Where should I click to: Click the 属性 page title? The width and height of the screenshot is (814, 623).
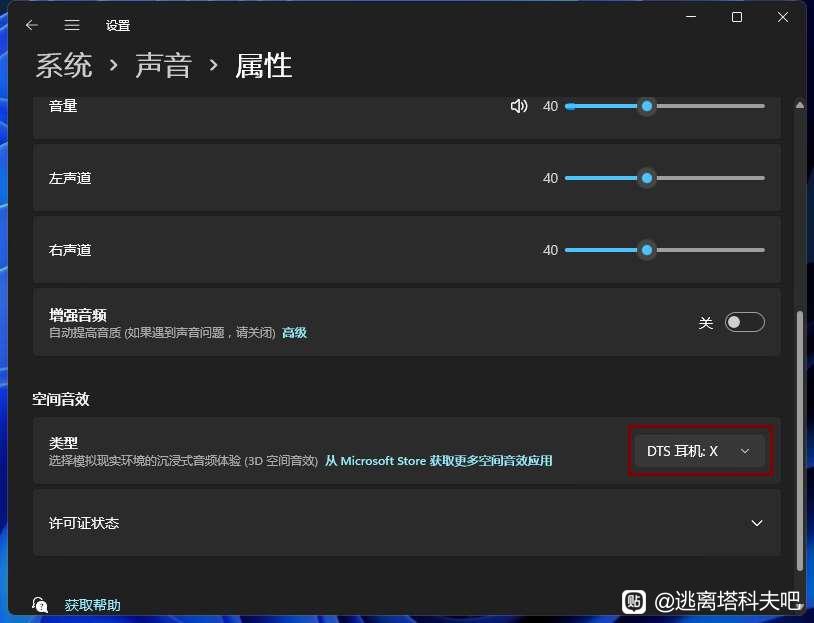tap(263, 66)
